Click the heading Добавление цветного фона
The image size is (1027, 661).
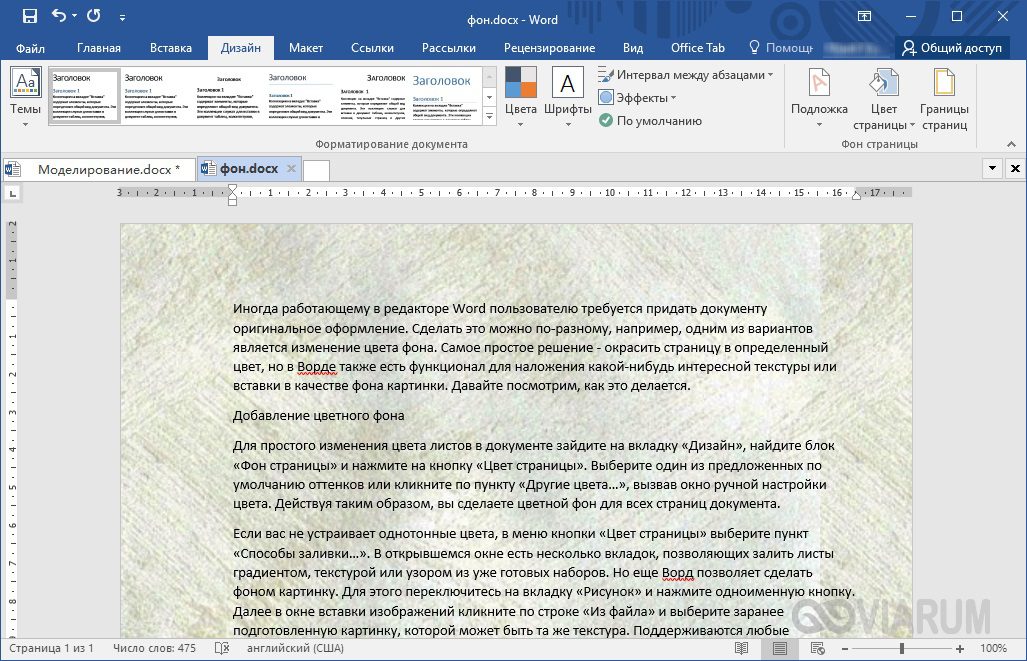(318, 415)
